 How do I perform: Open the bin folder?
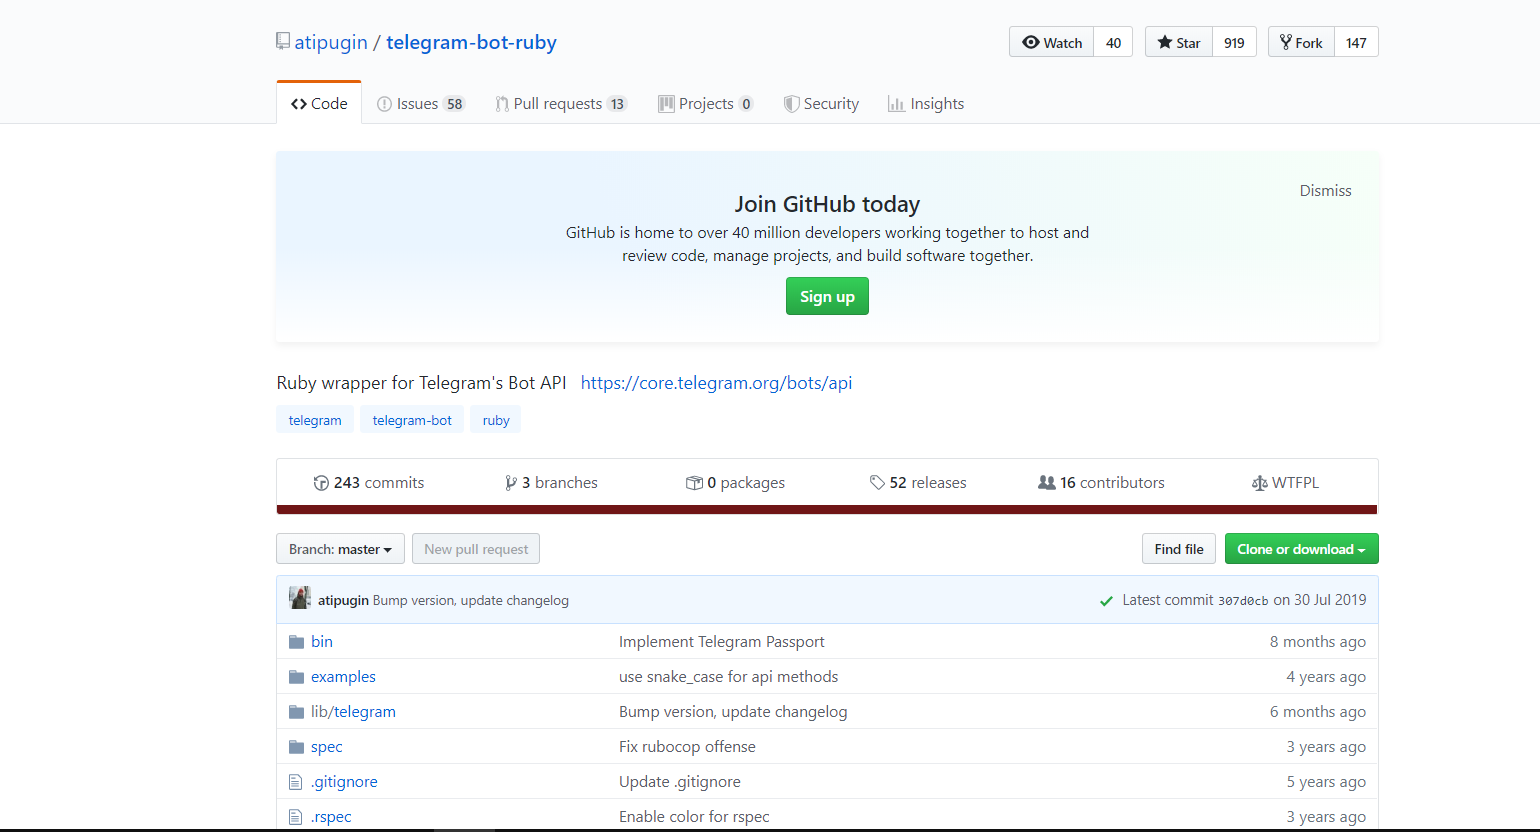(x=322, y=642)
